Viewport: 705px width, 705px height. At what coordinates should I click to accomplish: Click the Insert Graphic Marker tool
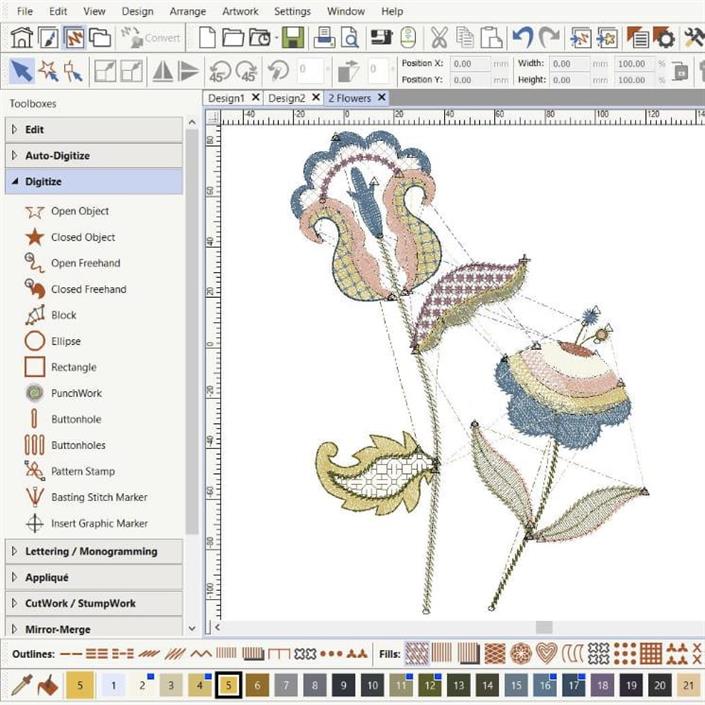98,523
